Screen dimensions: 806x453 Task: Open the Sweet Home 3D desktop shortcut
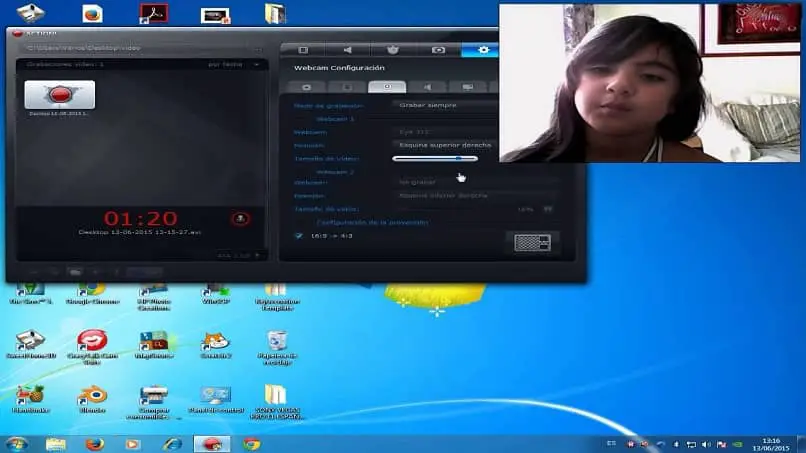30,343
